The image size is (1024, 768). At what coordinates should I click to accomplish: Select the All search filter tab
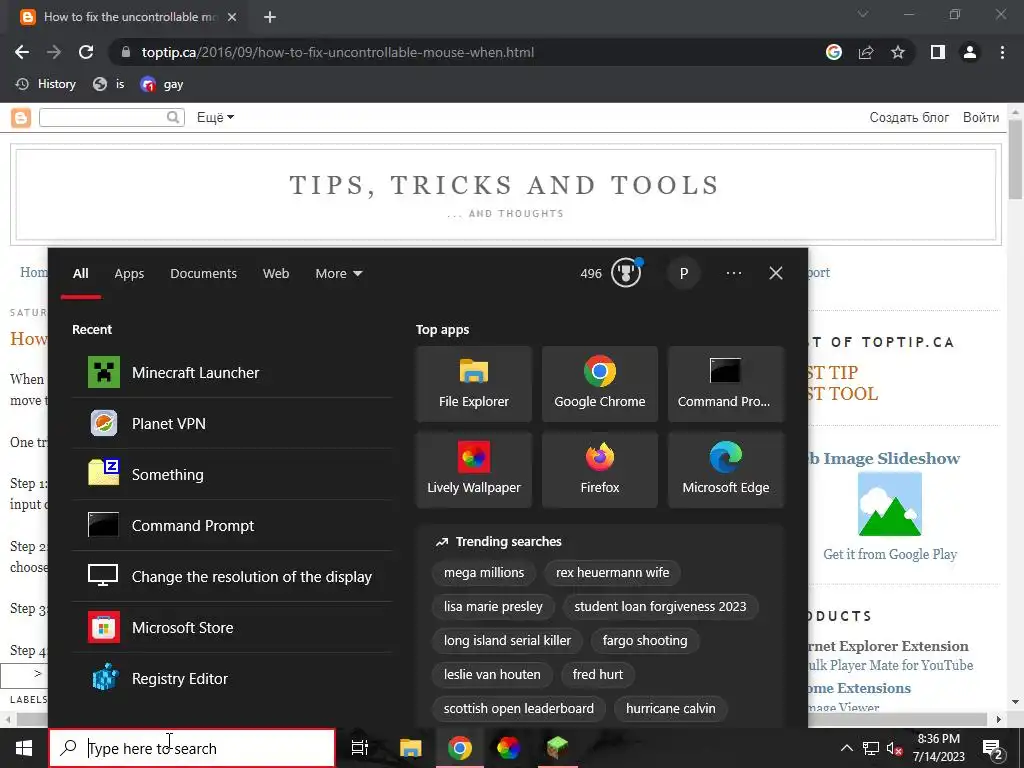[x=80, y=274]
